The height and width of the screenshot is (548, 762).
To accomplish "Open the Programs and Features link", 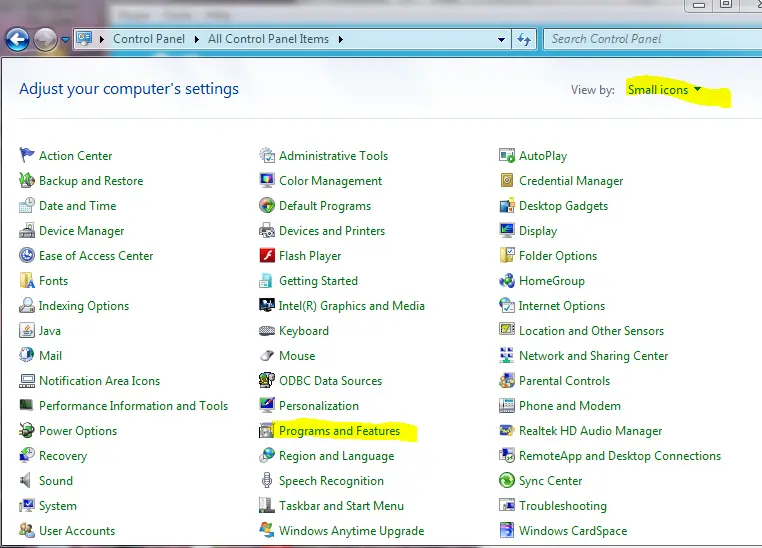I will pos(339,430).
